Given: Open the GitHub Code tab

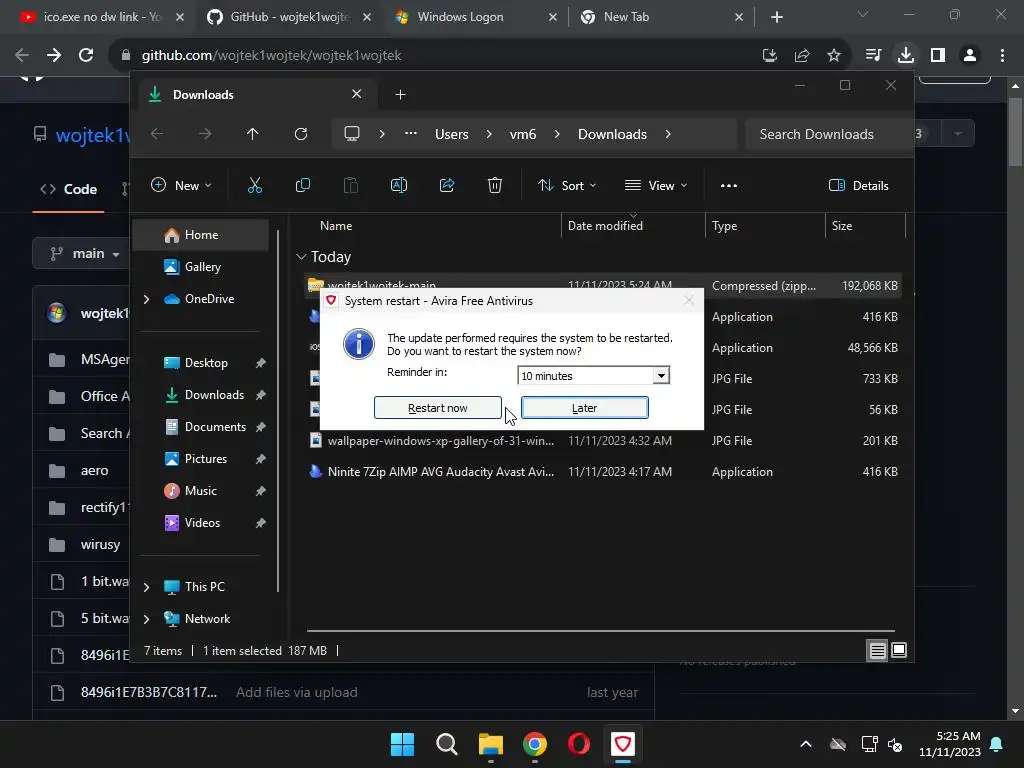Looking at the screenshot, I should [x=69, y=189].
